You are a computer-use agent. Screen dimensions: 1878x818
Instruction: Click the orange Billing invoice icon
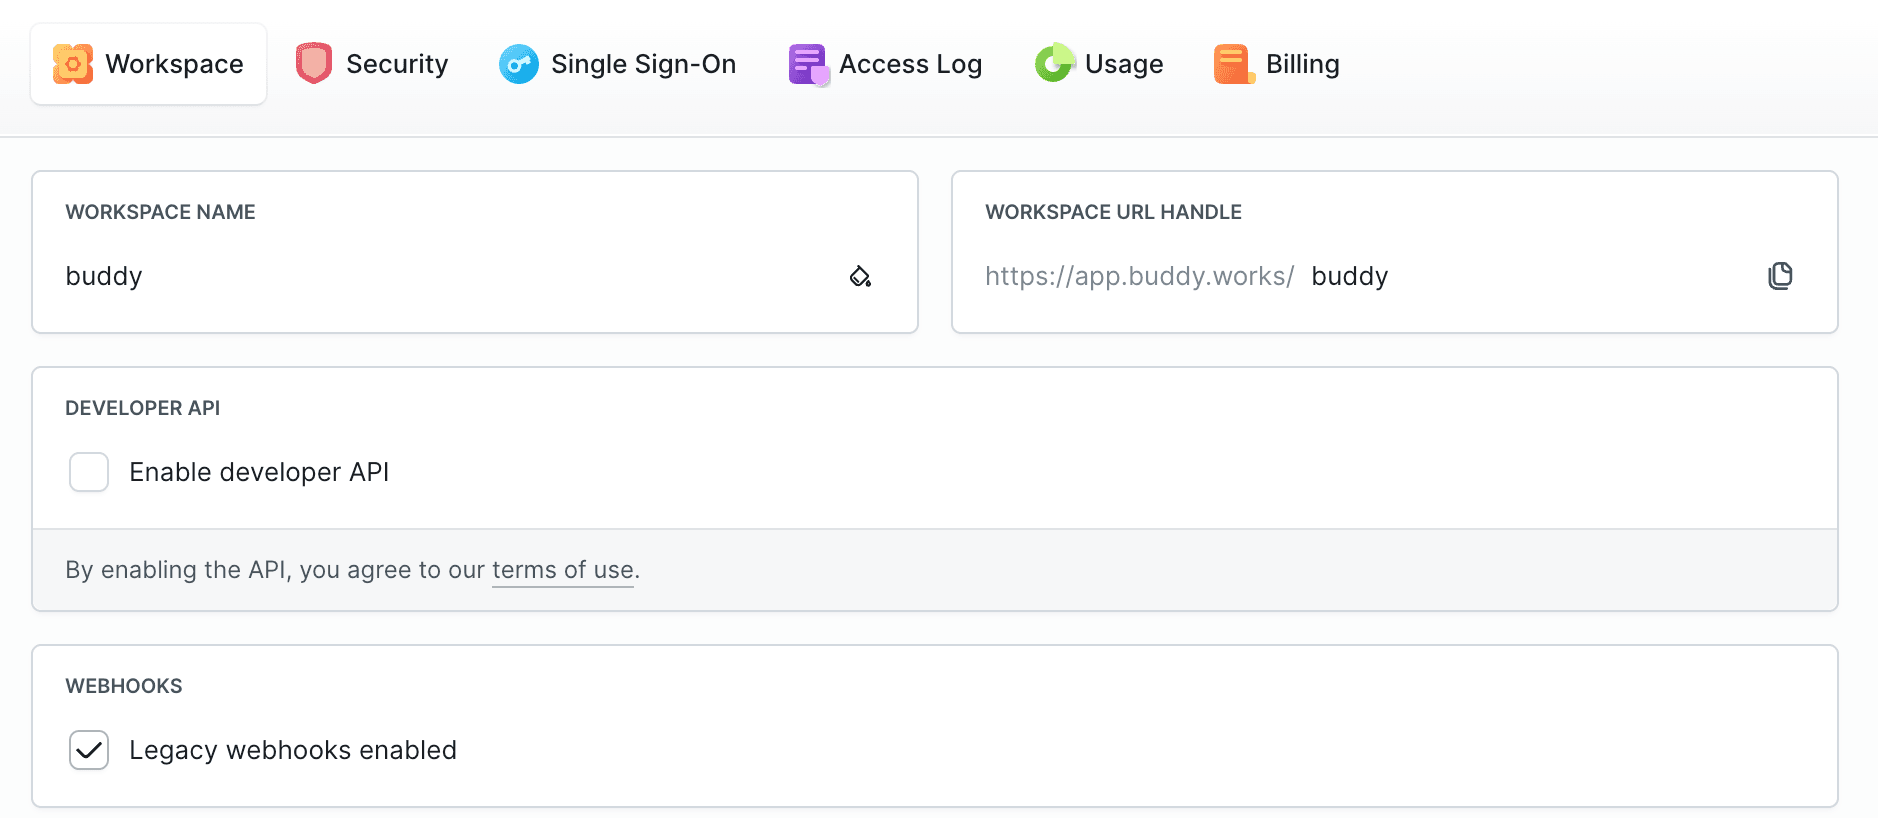pos(1234,64)
